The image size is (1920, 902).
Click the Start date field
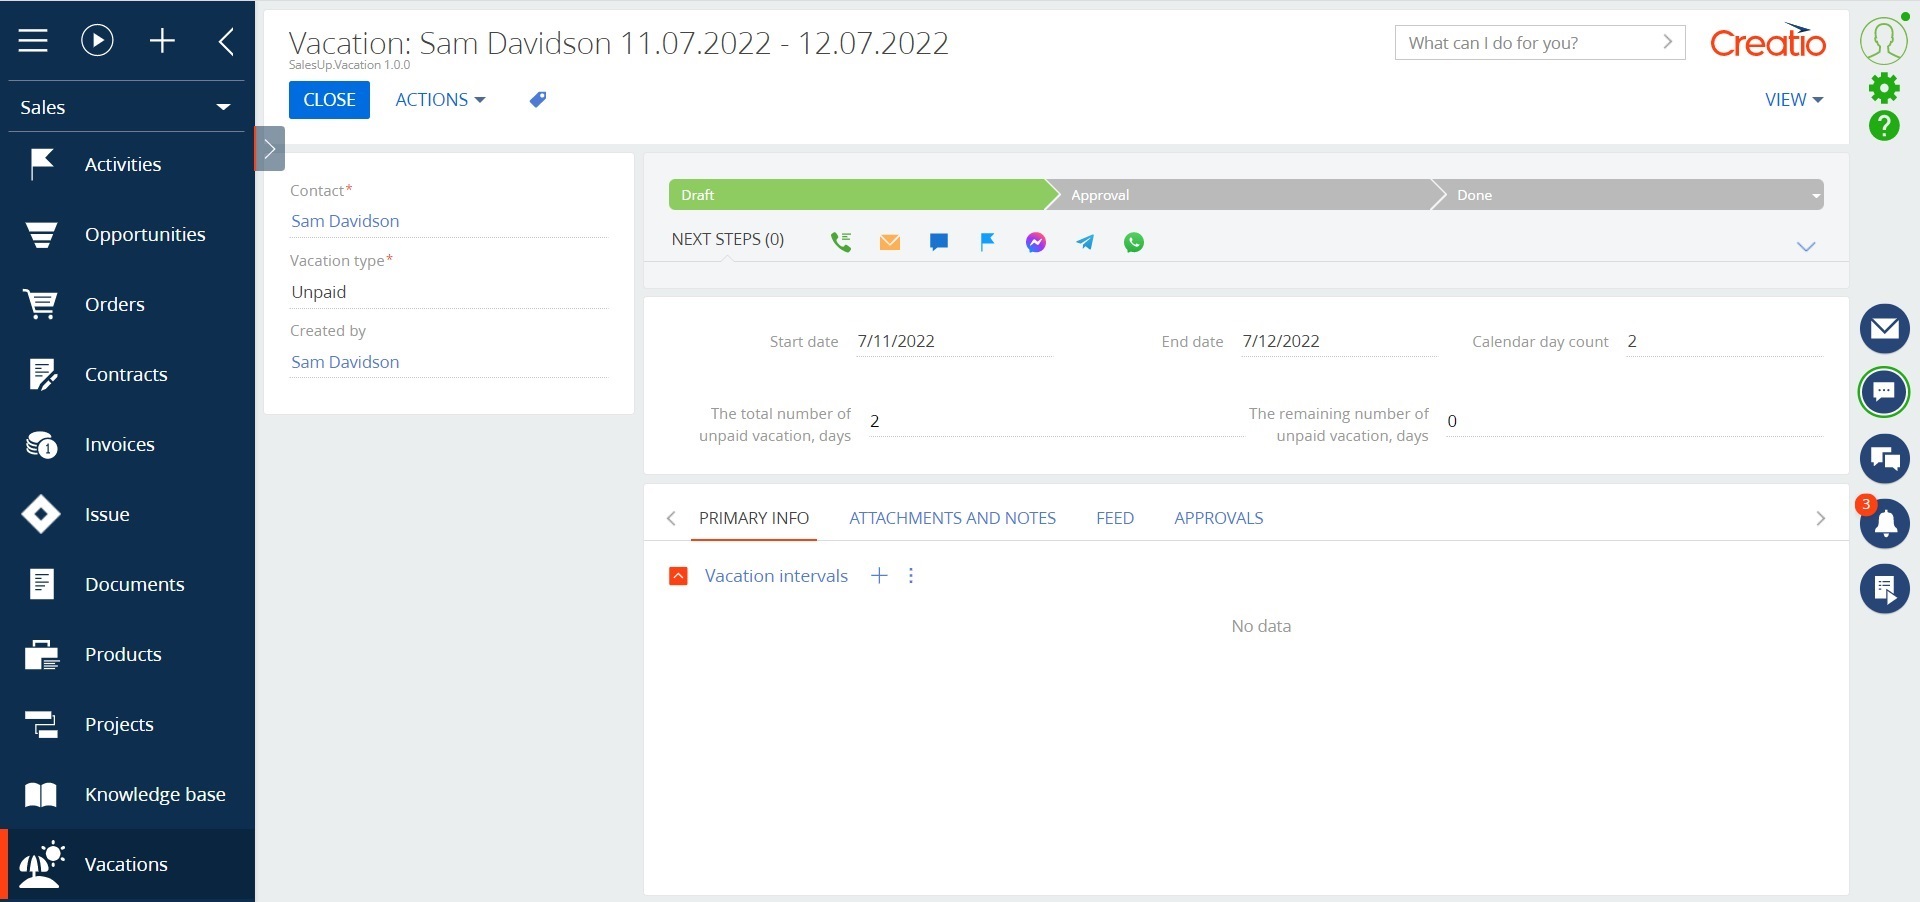point(954,341)
